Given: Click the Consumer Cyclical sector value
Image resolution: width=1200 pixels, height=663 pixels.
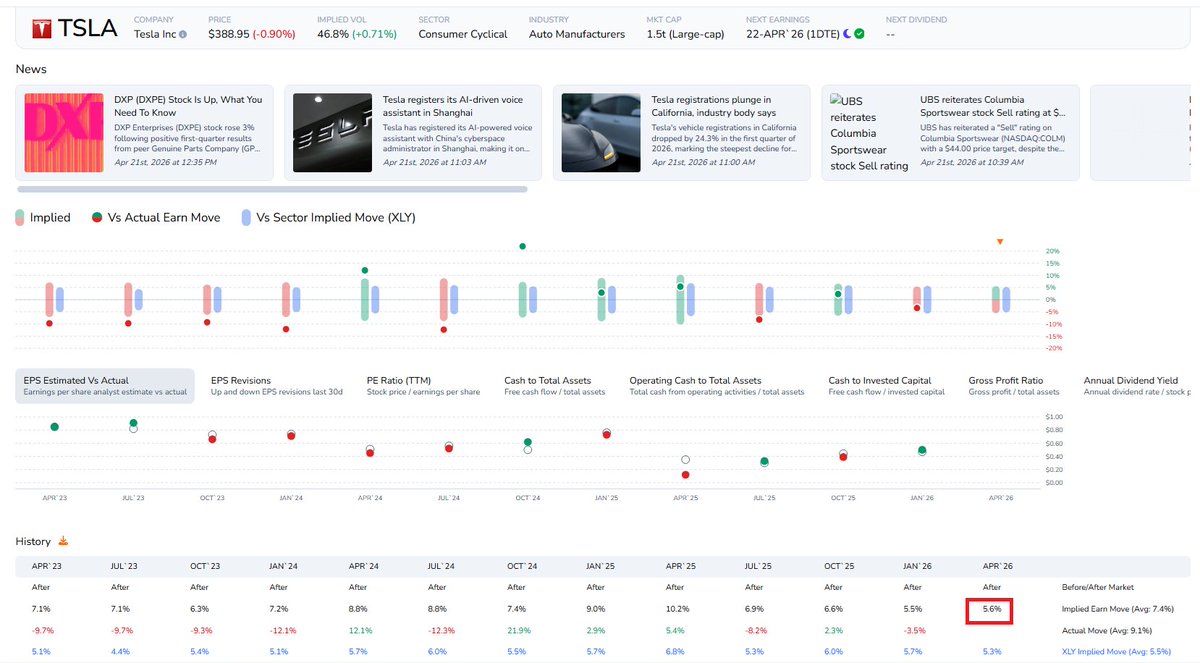Looking at the screenshot, I should pyautogui.click(x=462, y=34).
